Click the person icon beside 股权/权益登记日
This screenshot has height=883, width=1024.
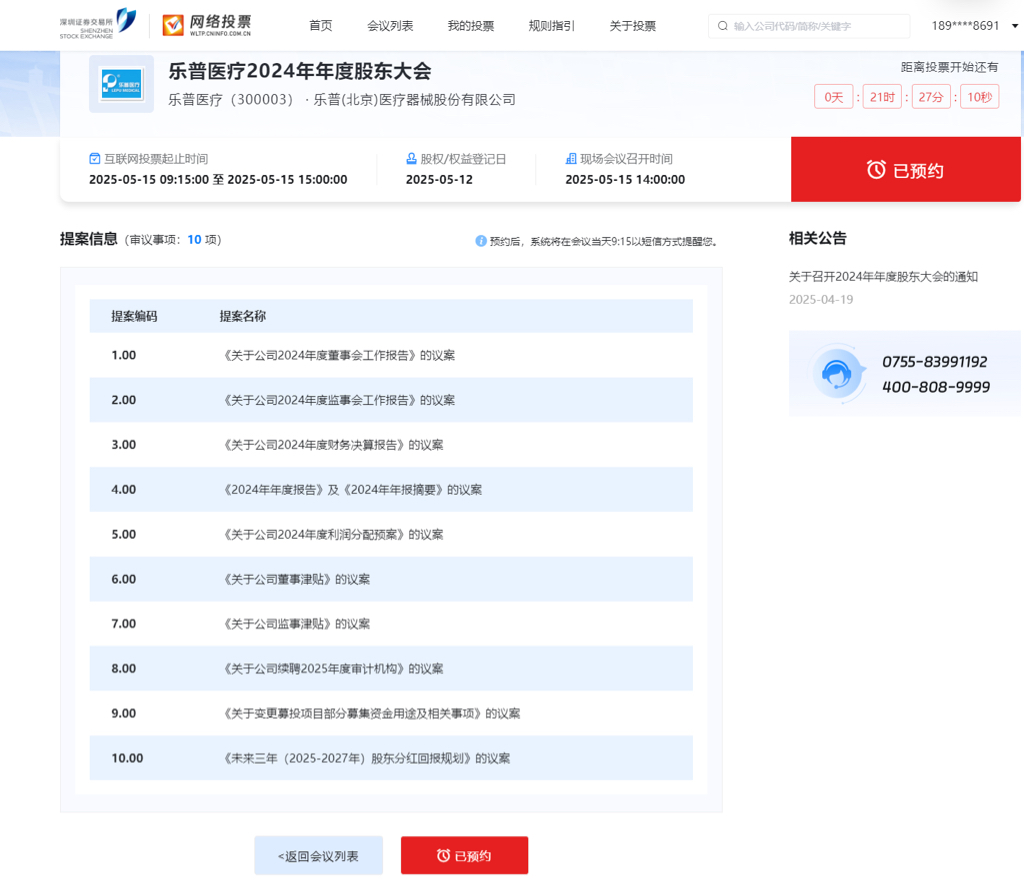[x=411, y=159]
